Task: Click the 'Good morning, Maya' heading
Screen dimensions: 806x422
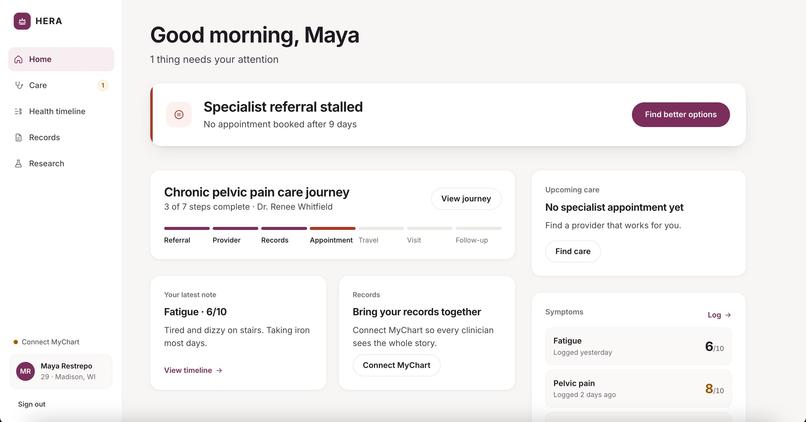Action: click(255, 35)
